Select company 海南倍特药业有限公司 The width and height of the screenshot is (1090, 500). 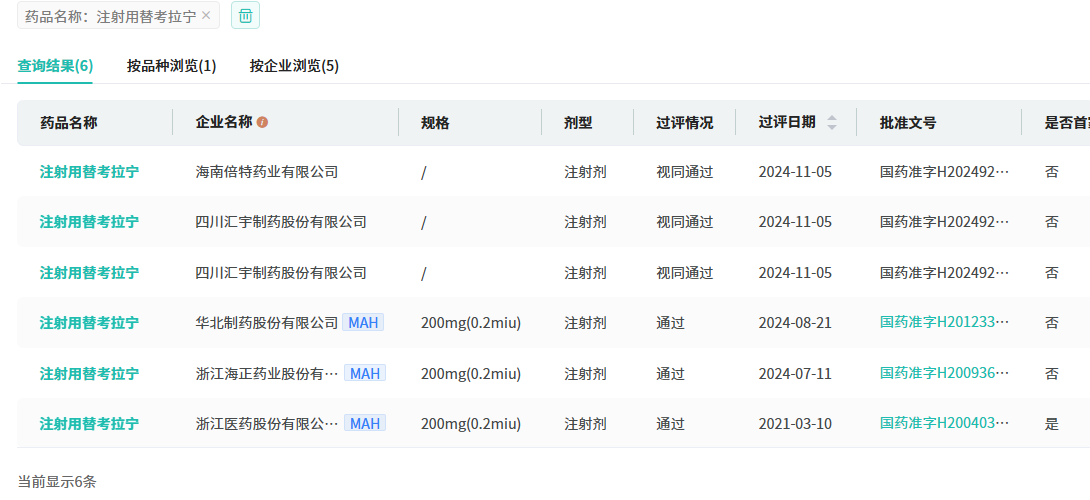(267, 172)
